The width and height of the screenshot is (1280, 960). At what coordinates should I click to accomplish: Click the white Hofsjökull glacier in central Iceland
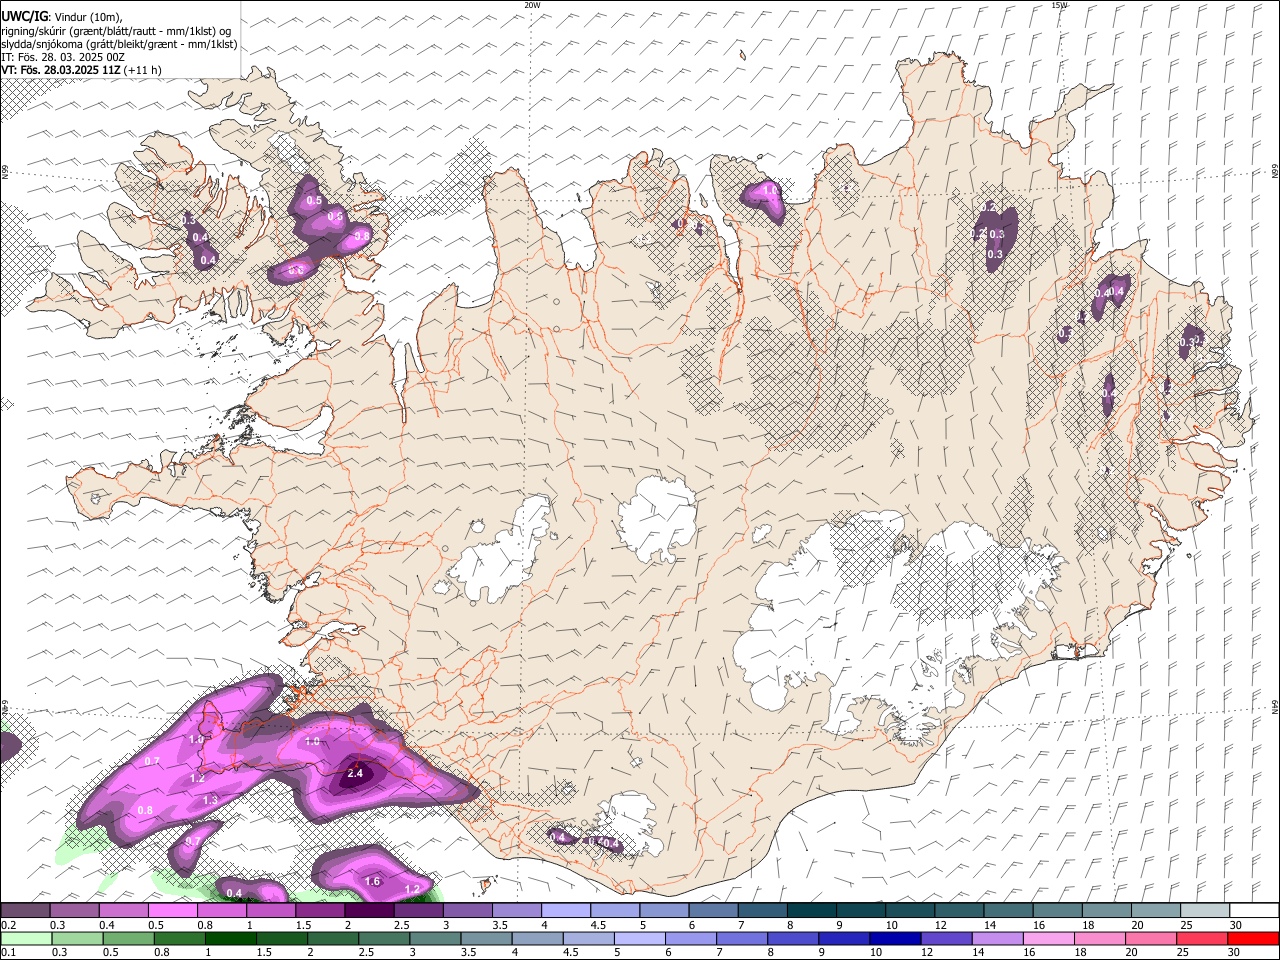[x=657, y=518]
